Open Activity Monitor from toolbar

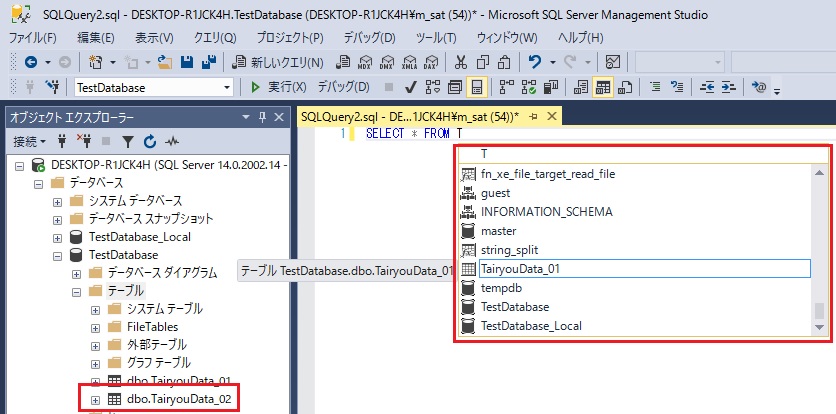pyautogui.click(x=613, y=62)
